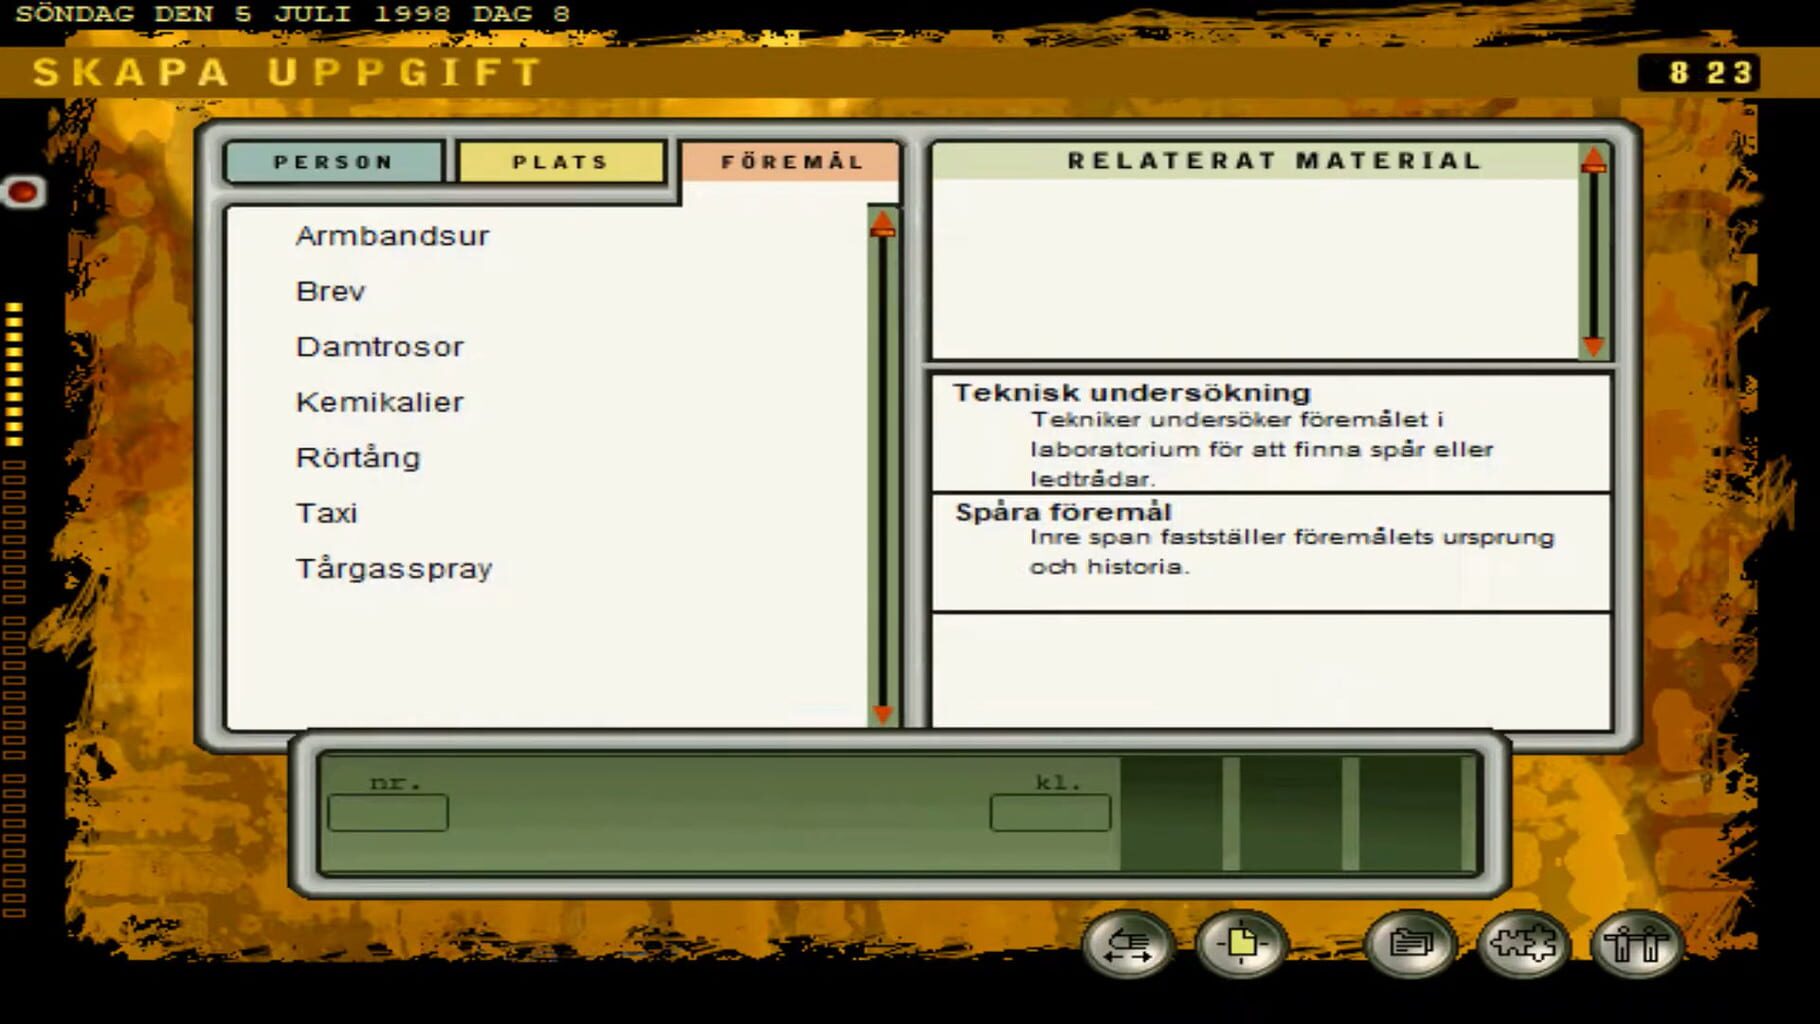The height and width of the screenshot is (1024, 1820).
Task: Click Relaterat Material scroll-up arrow
Action: (1594, 160)
